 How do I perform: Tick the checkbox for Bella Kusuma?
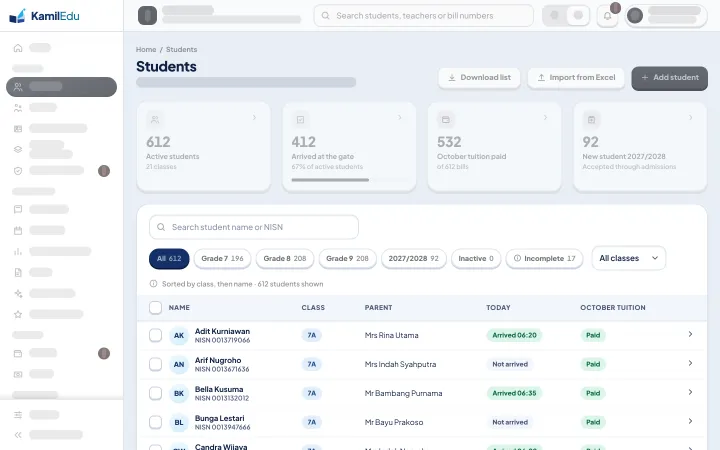point(155,393)
